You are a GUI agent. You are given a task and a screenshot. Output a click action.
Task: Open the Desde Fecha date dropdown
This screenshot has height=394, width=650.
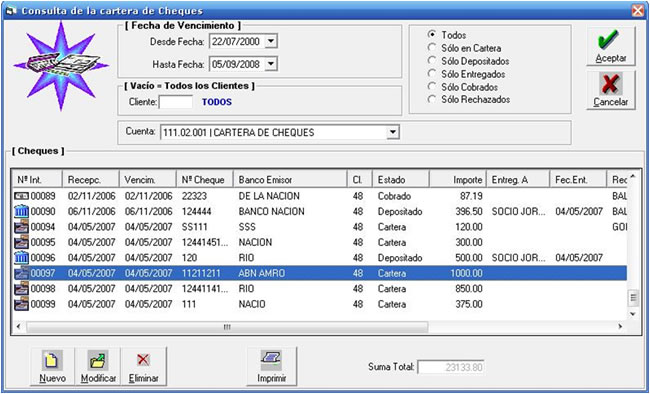(x=271, y=41)
